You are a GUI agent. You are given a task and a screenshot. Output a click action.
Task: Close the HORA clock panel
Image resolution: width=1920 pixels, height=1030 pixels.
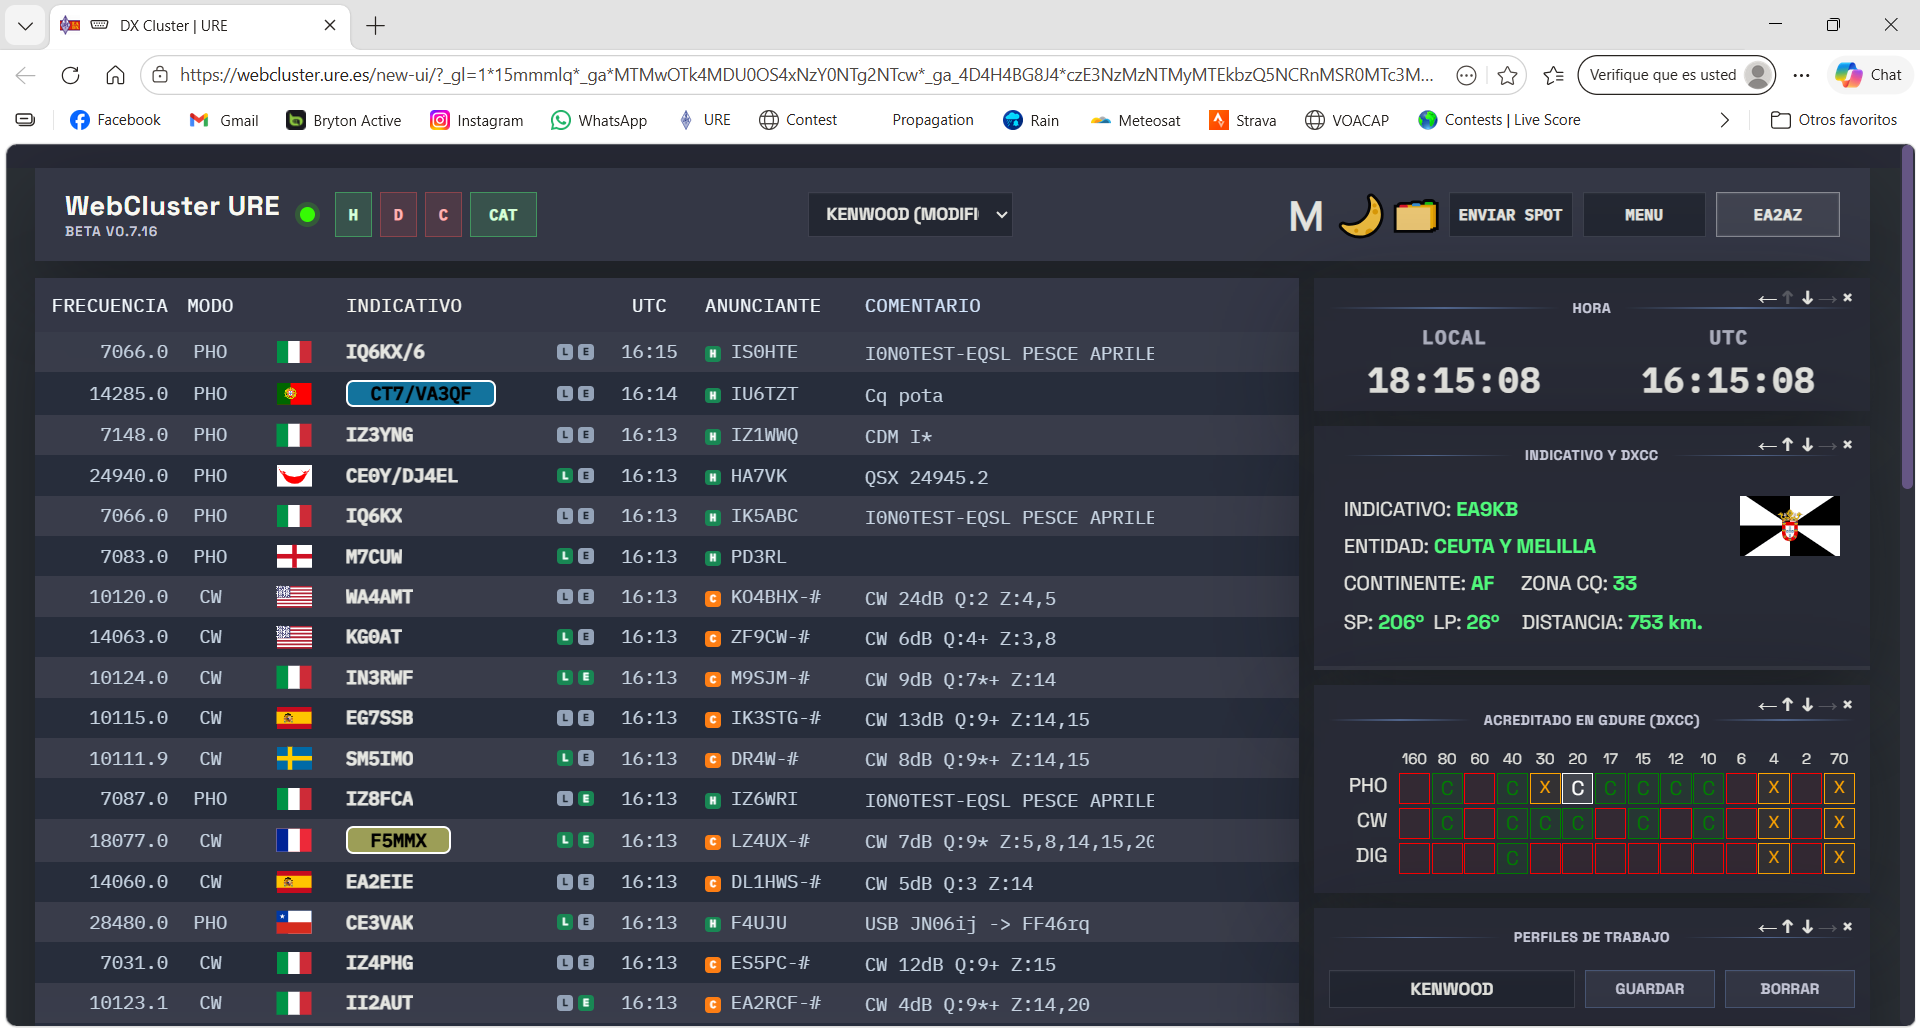[1847, 298]
